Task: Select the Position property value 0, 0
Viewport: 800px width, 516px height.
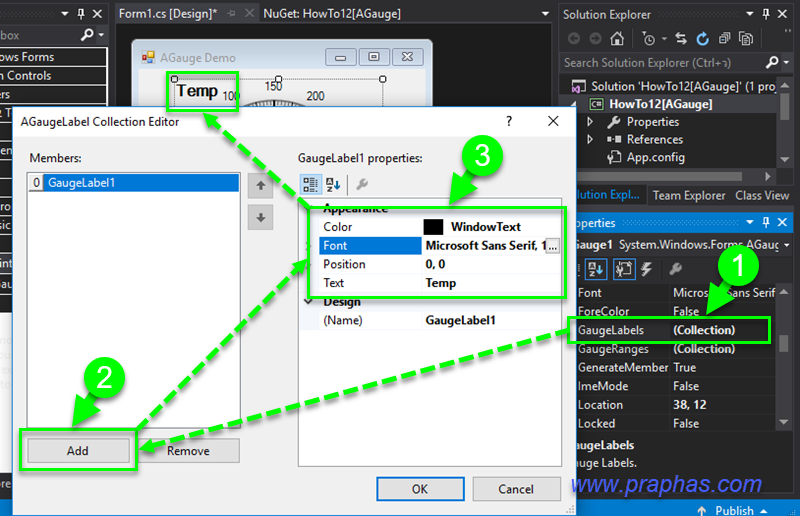Action: [x=435, y=264]
